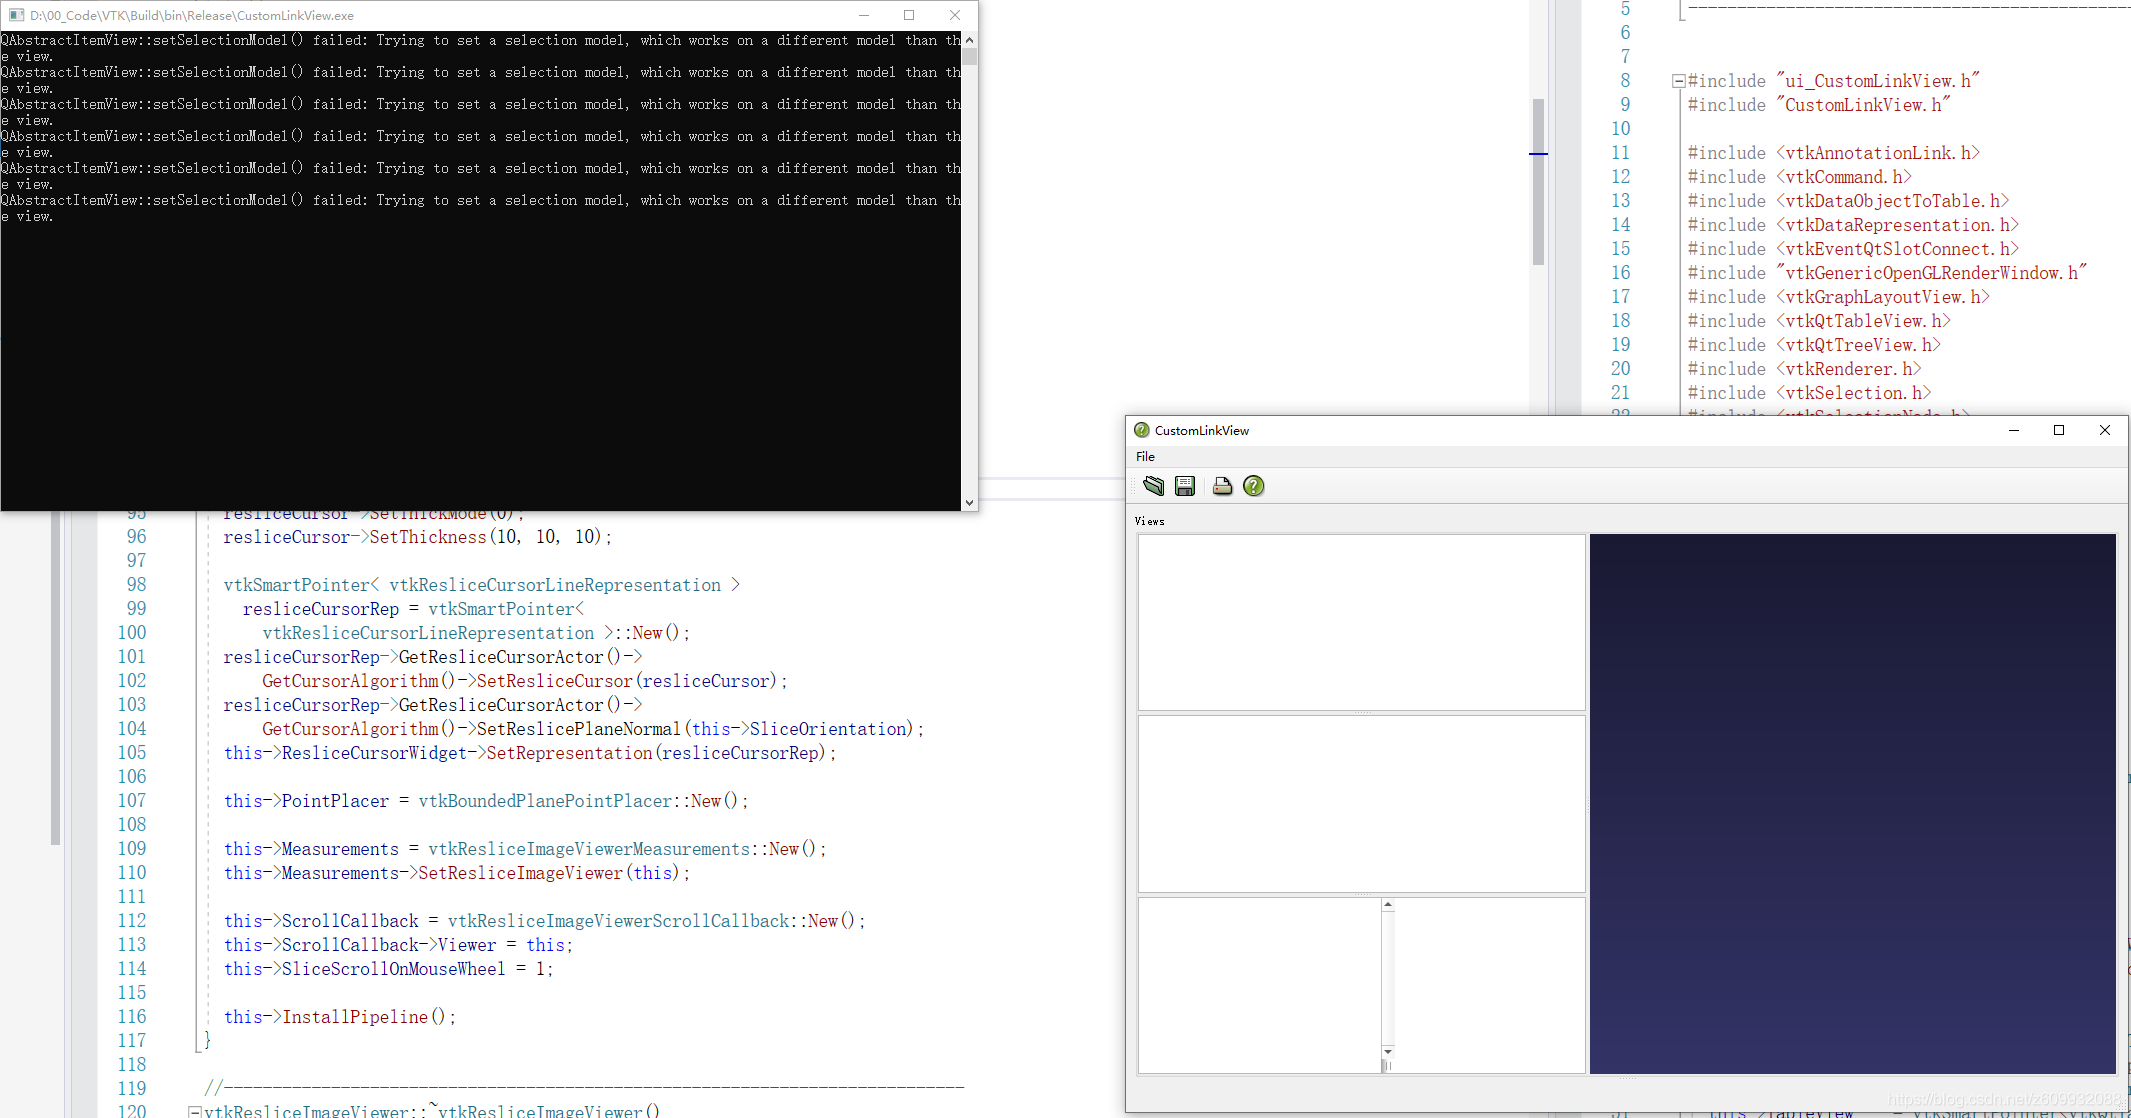Open the File menu in CustomLinkView
This screenshot has width=2131, height=1118.
[x=1145, y=456]
